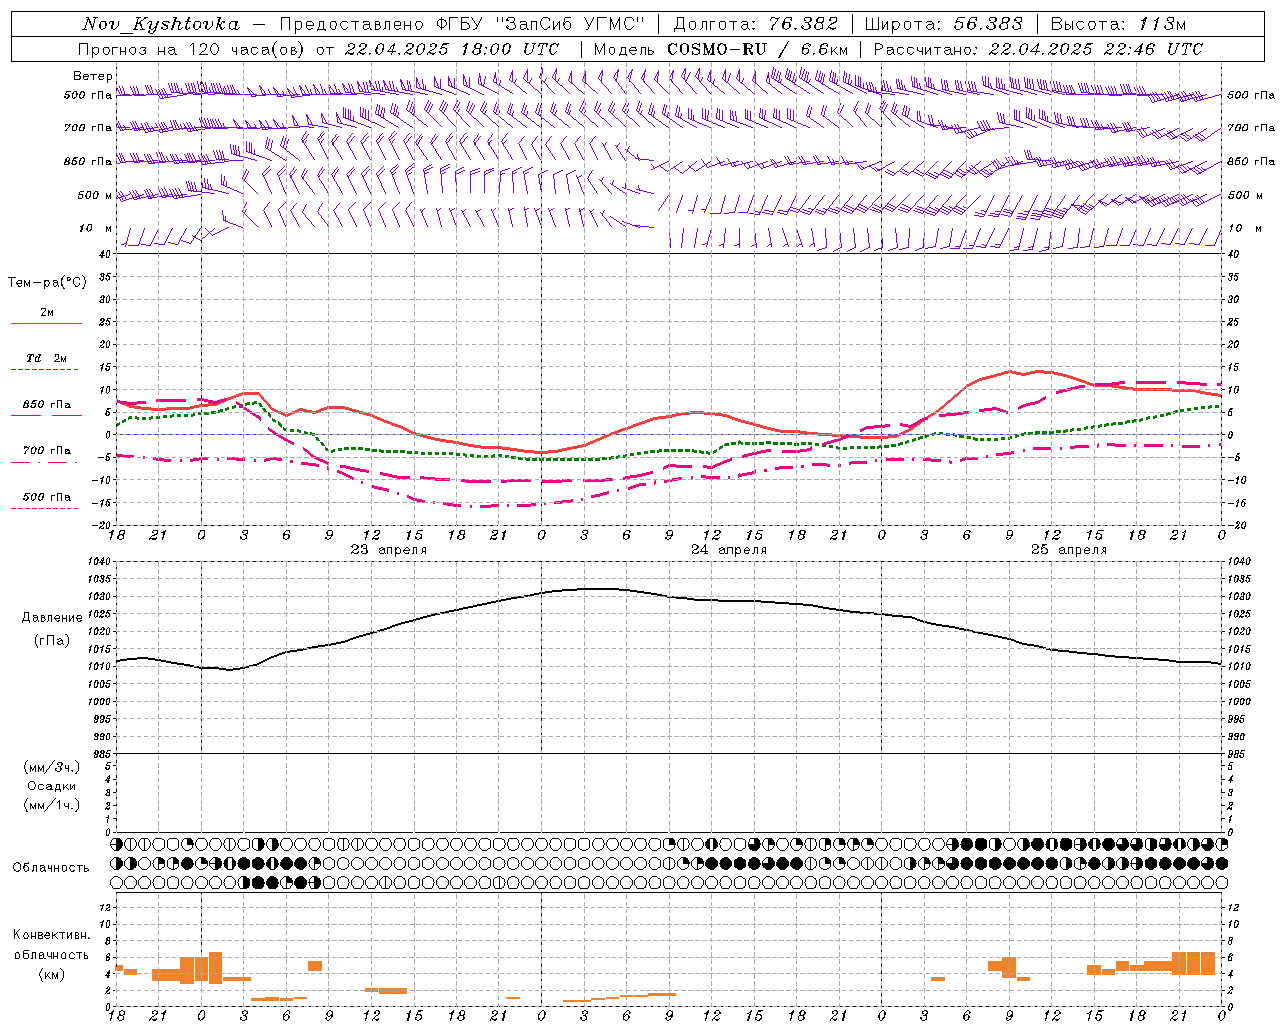Click "500 м" wind level label on left
Viewport: 1280px width, 1024px height.
point(95,195)
